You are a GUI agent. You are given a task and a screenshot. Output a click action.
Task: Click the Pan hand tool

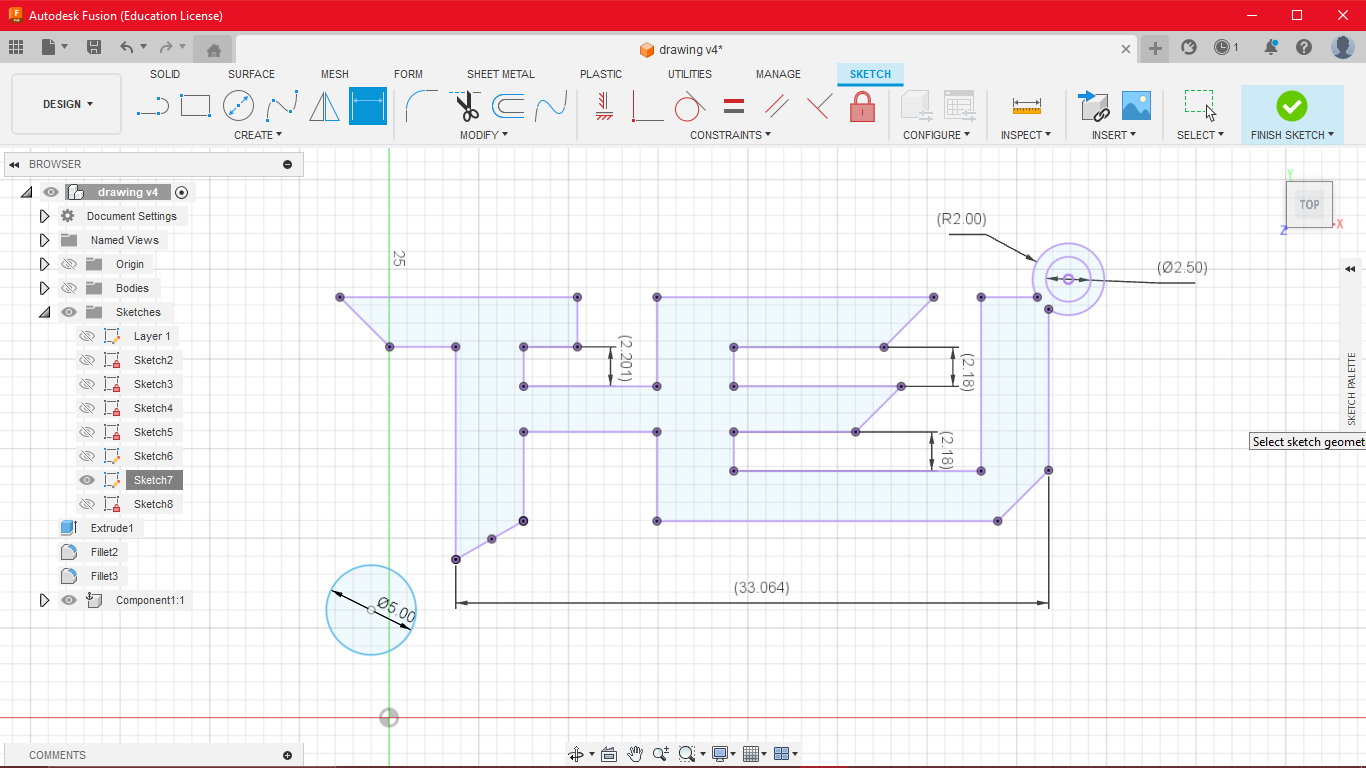635,754
